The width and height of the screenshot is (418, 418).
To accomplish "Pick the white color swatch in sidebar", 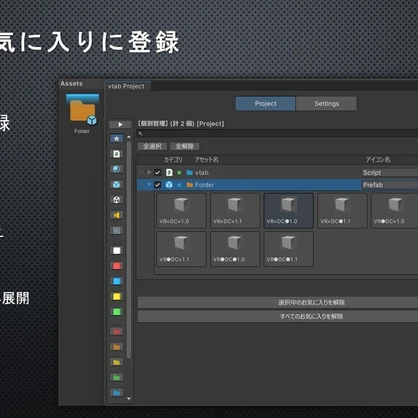I will (116, 251).
